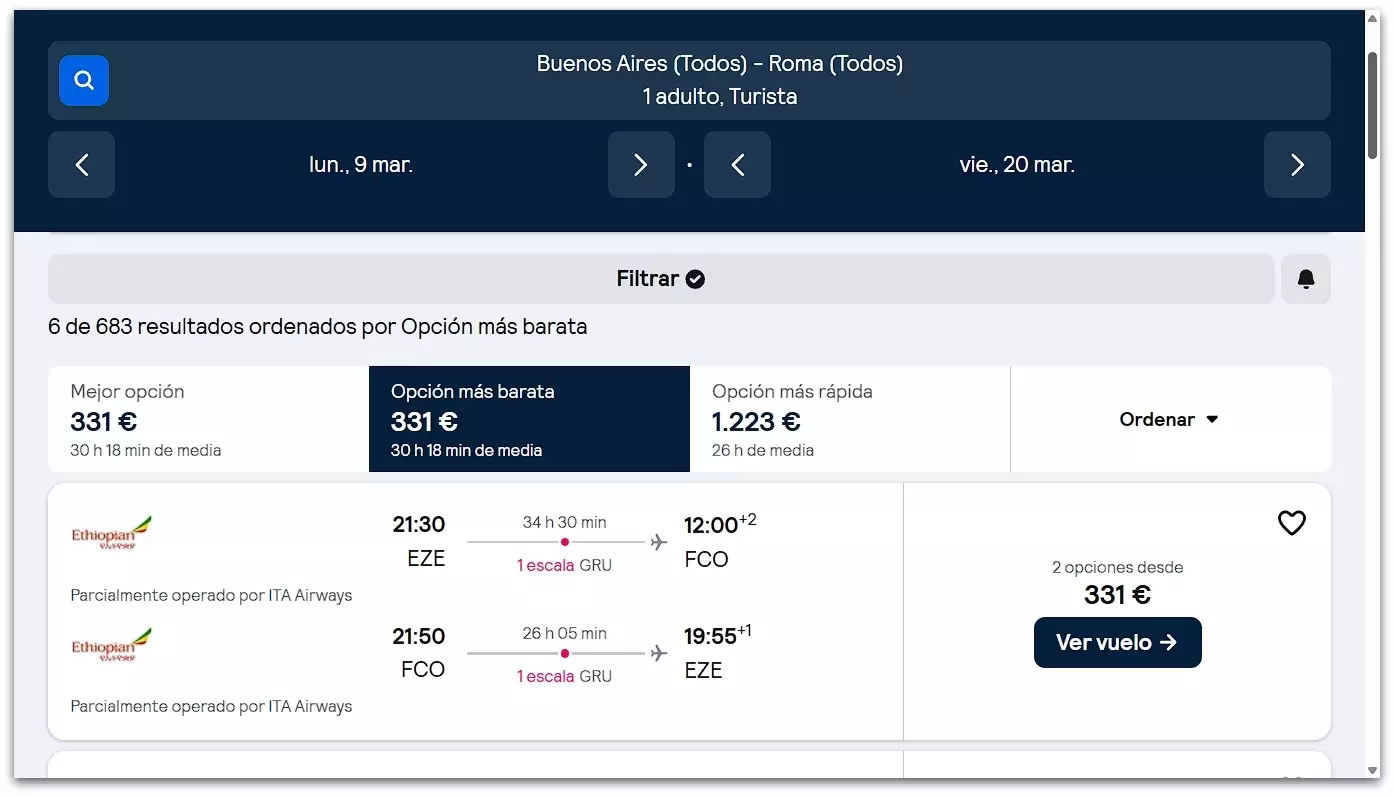Select the Mejor opción tab
The height and width of the screenshot is (796, 1394).
point(208,419)
